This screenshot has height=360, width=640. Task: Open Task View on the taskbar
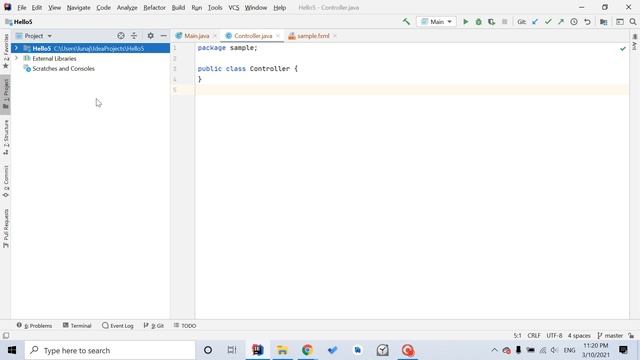pyautogui.click(x=232, y=350)
